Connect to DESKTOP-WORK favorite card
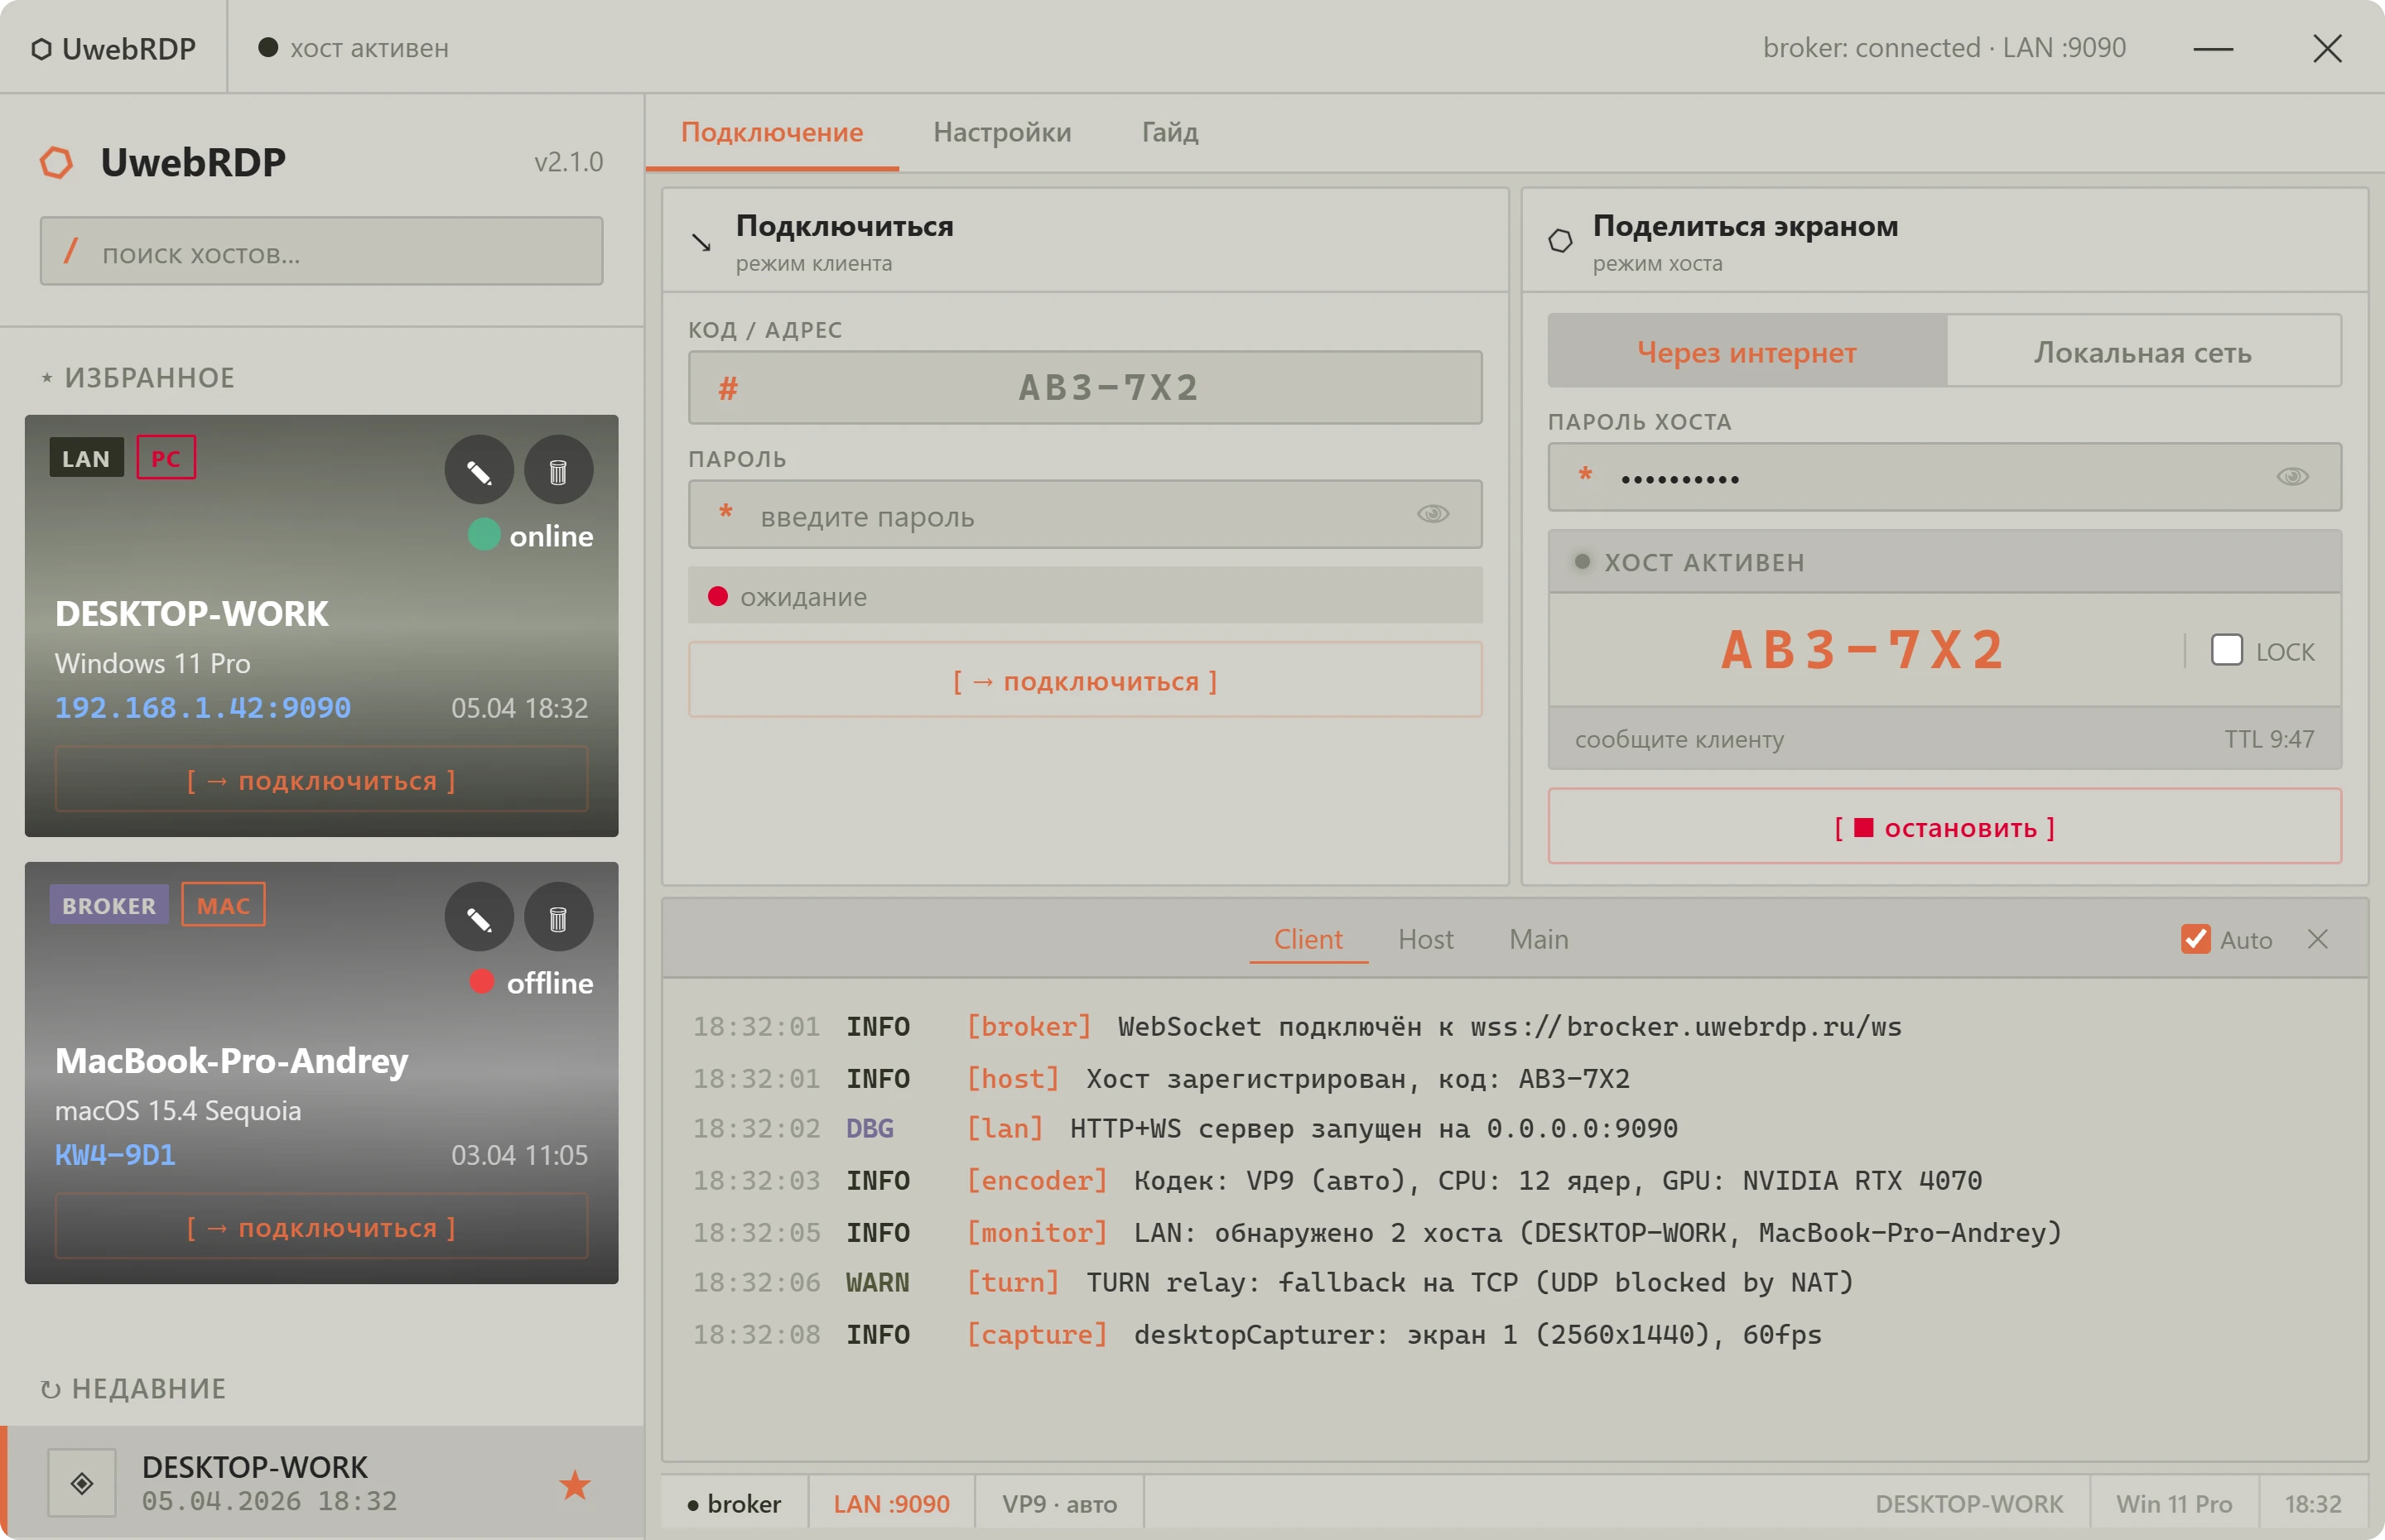The image size is (2385, 1540). pyautogui.click(x=321, y=780)
